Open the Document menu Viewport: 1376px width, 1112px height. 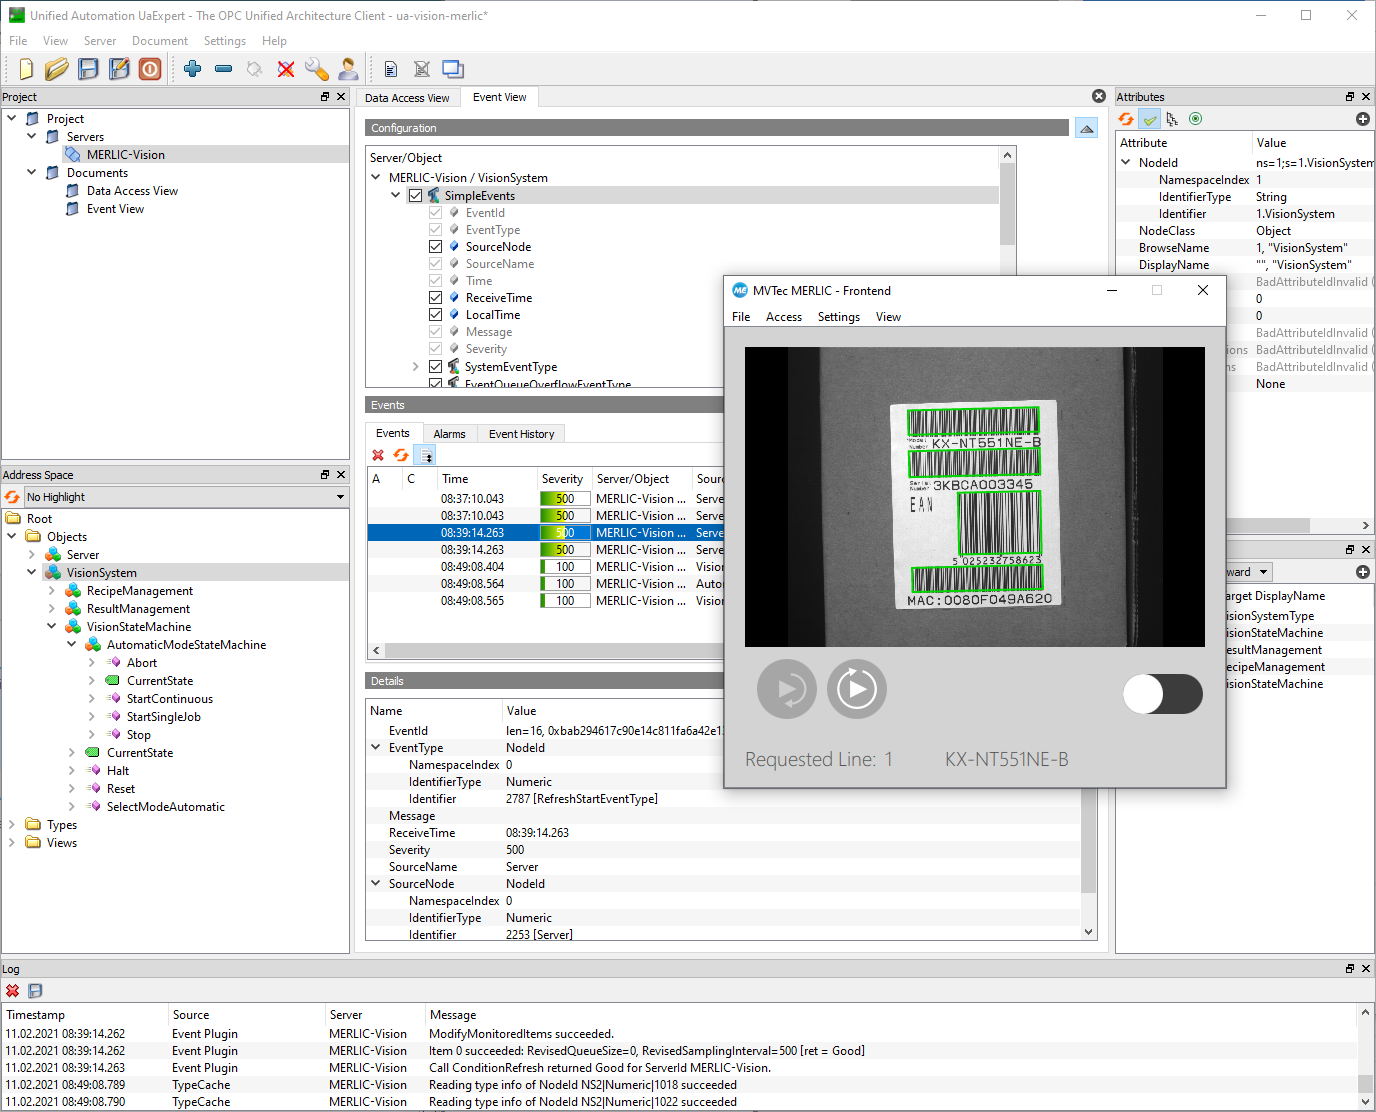pos(160,41)
